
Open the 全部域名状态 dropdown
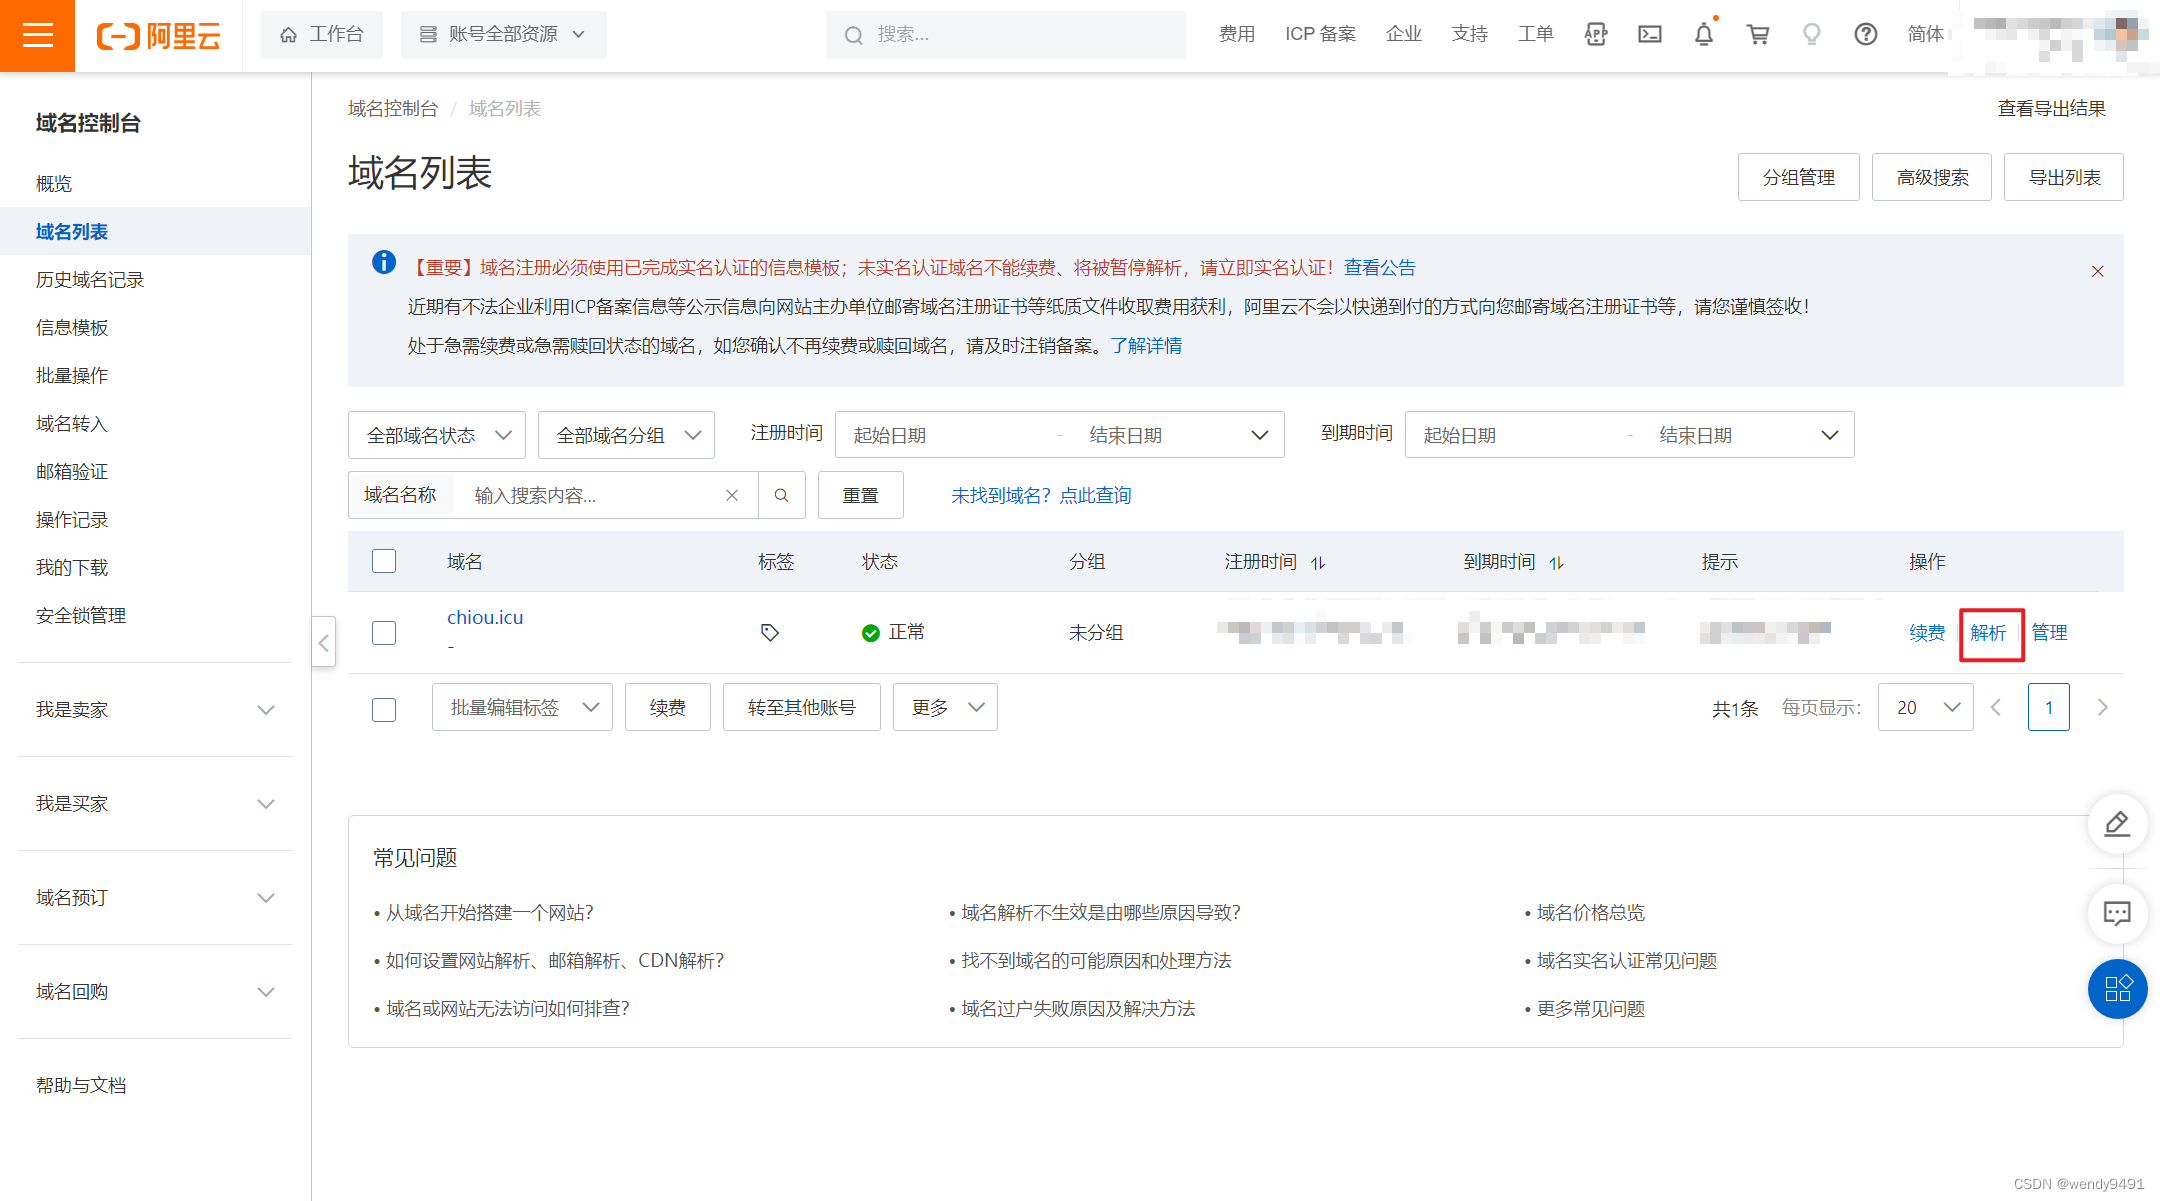tap(437, 435)
